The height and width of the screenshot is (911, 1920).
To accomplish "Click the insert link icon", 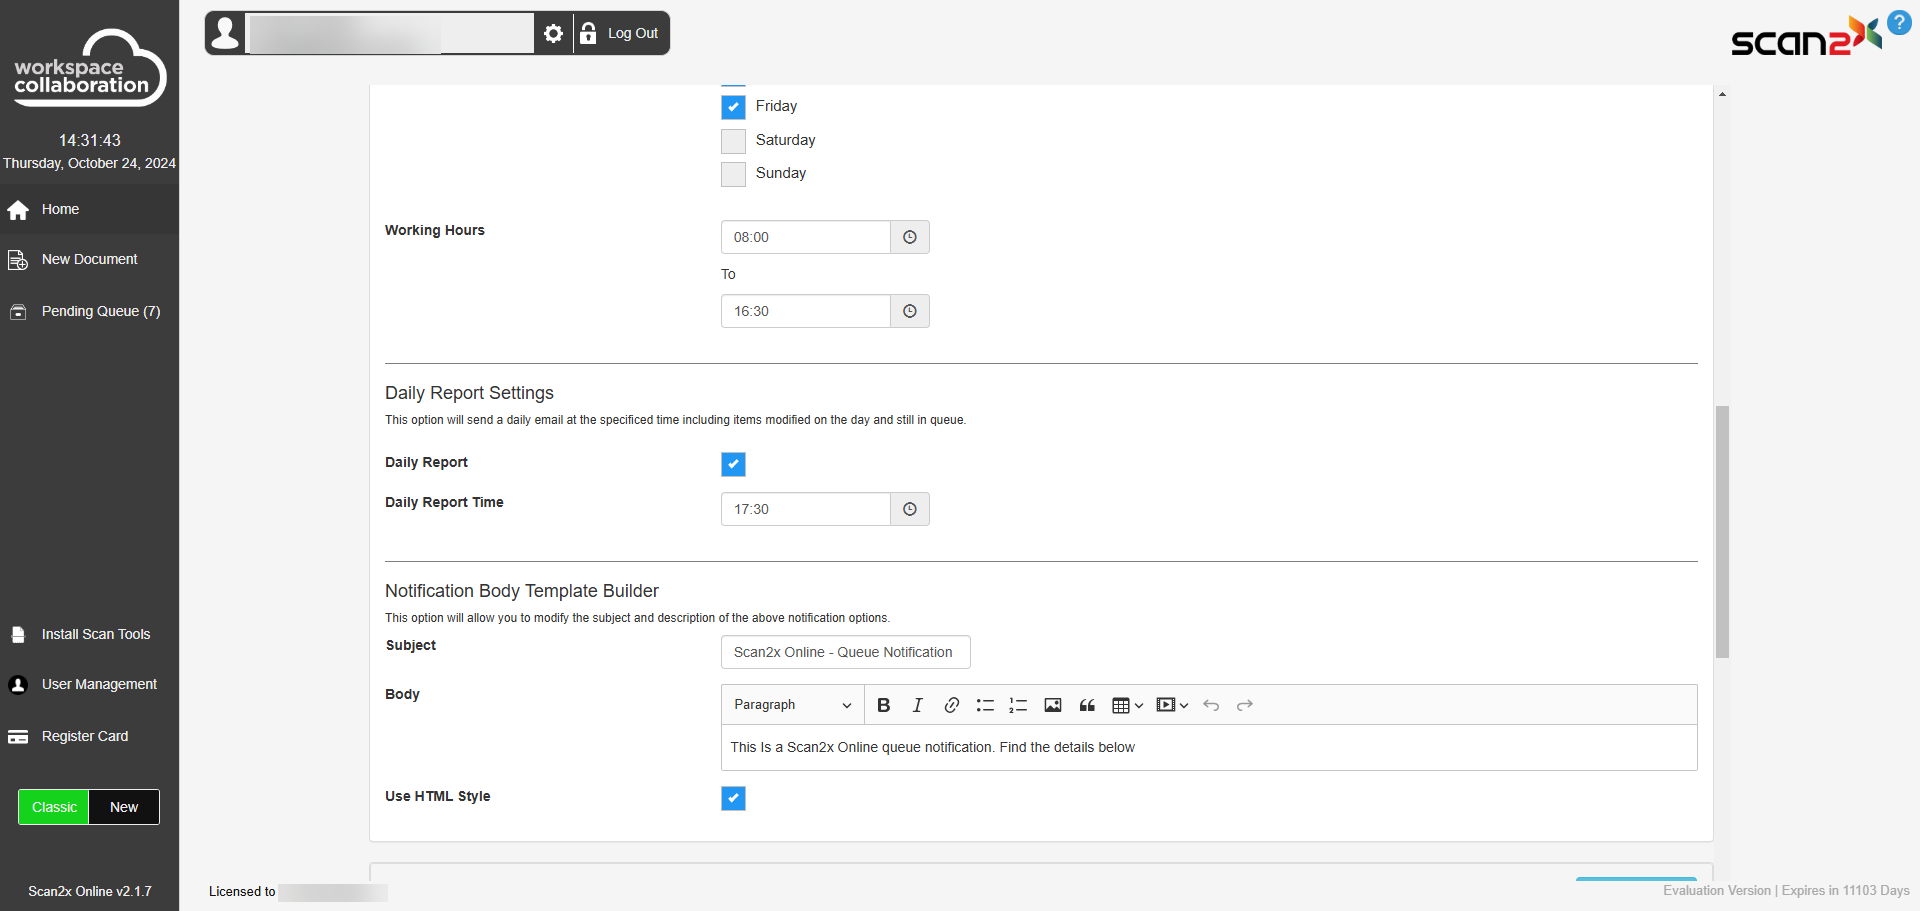I will click(x=951, y=705).
